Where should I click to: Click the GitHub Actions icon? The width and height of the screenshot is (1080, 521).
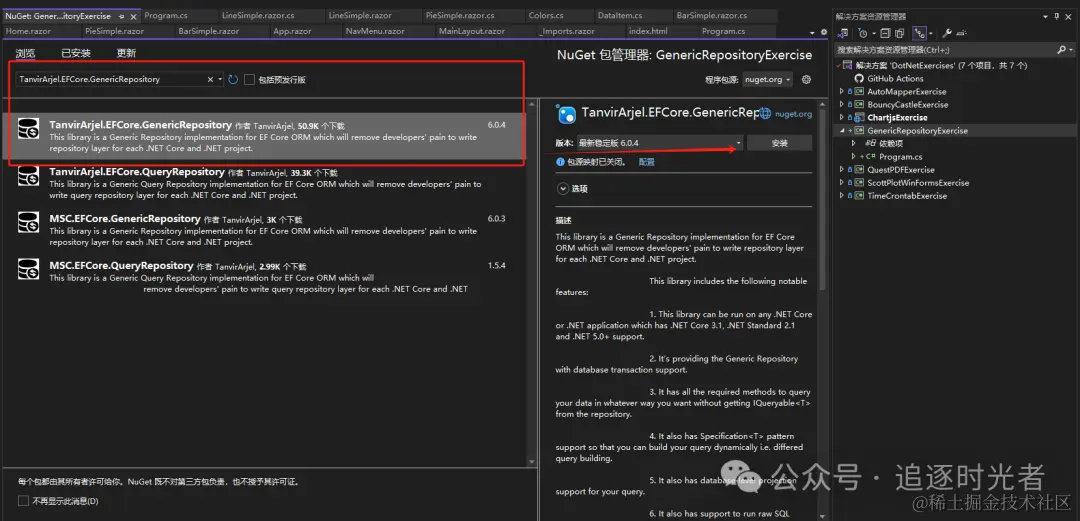859,79
